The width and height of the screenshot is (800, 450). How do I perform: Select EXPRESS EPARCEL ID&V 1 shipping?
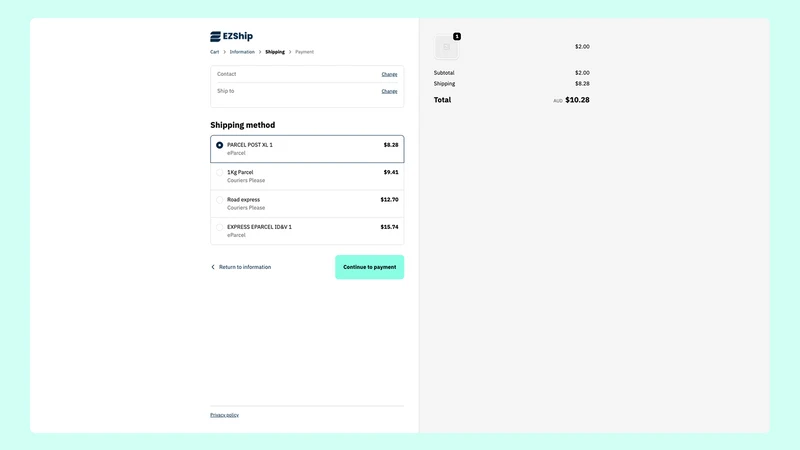(307, 231)
